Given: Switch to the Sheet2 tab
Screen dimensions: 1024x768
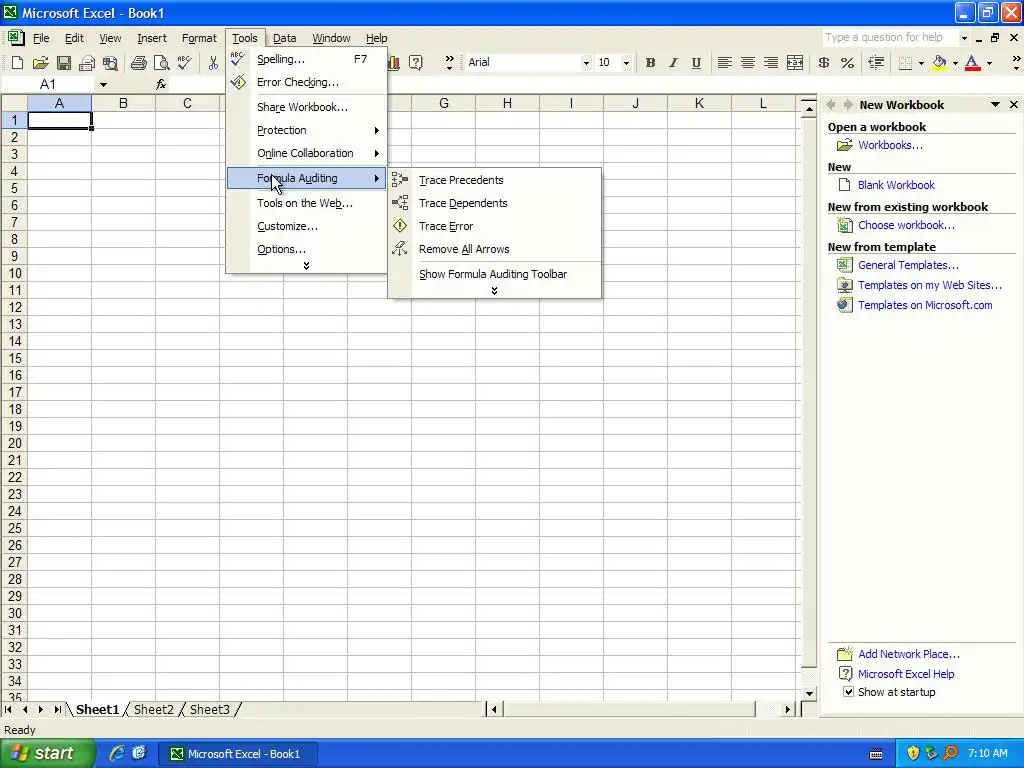Looking at the screenshot, I should (x=154, y=709).
